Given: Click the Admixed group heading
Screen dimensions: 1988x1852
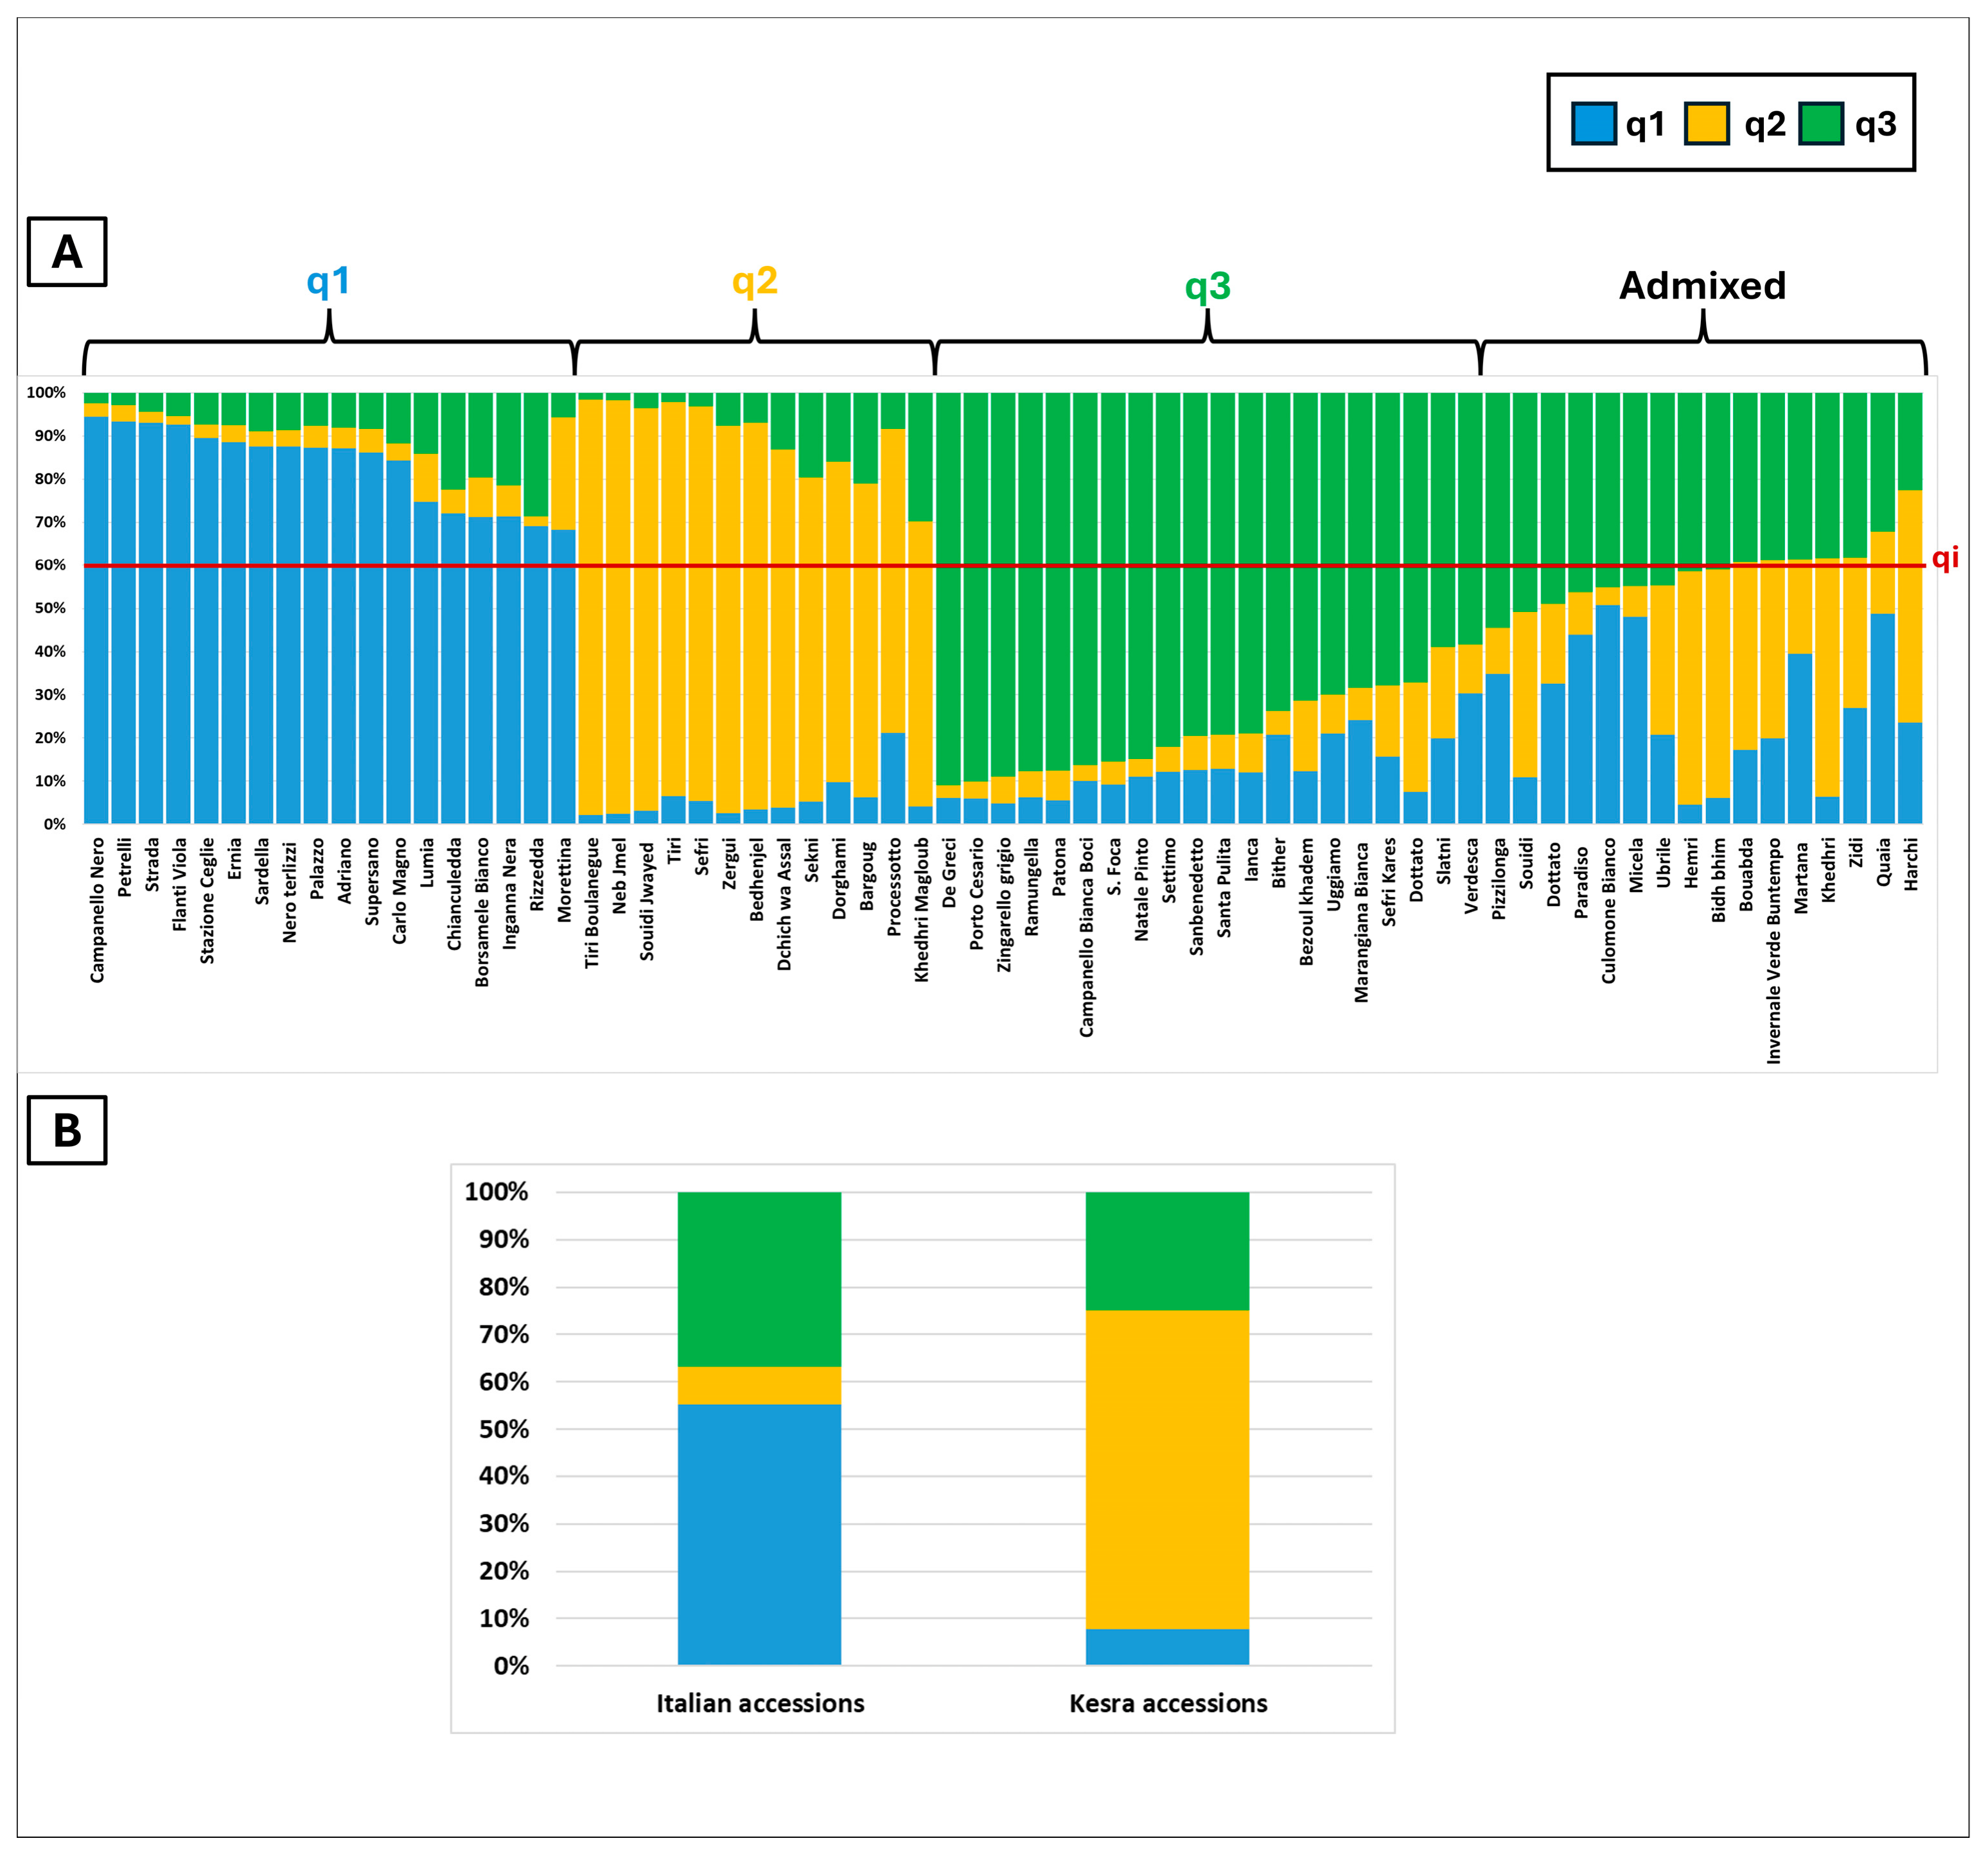Looking at the screenshot, I should [1703, 286].
